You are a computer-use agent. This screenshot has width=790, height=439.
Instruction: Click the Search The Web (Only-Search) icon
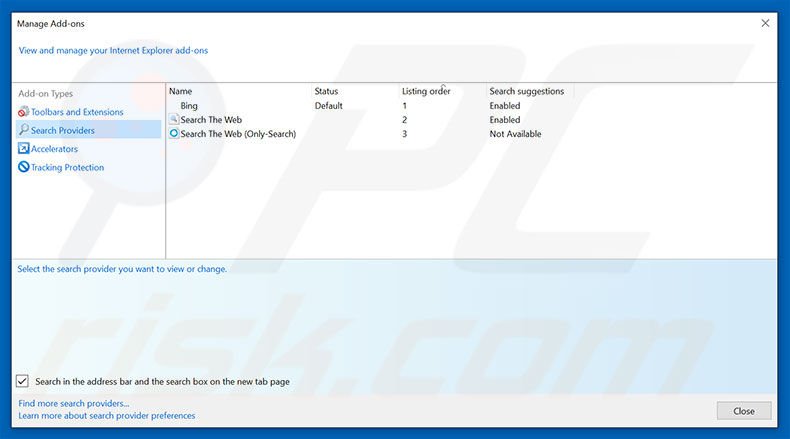(x=174, y=134)
